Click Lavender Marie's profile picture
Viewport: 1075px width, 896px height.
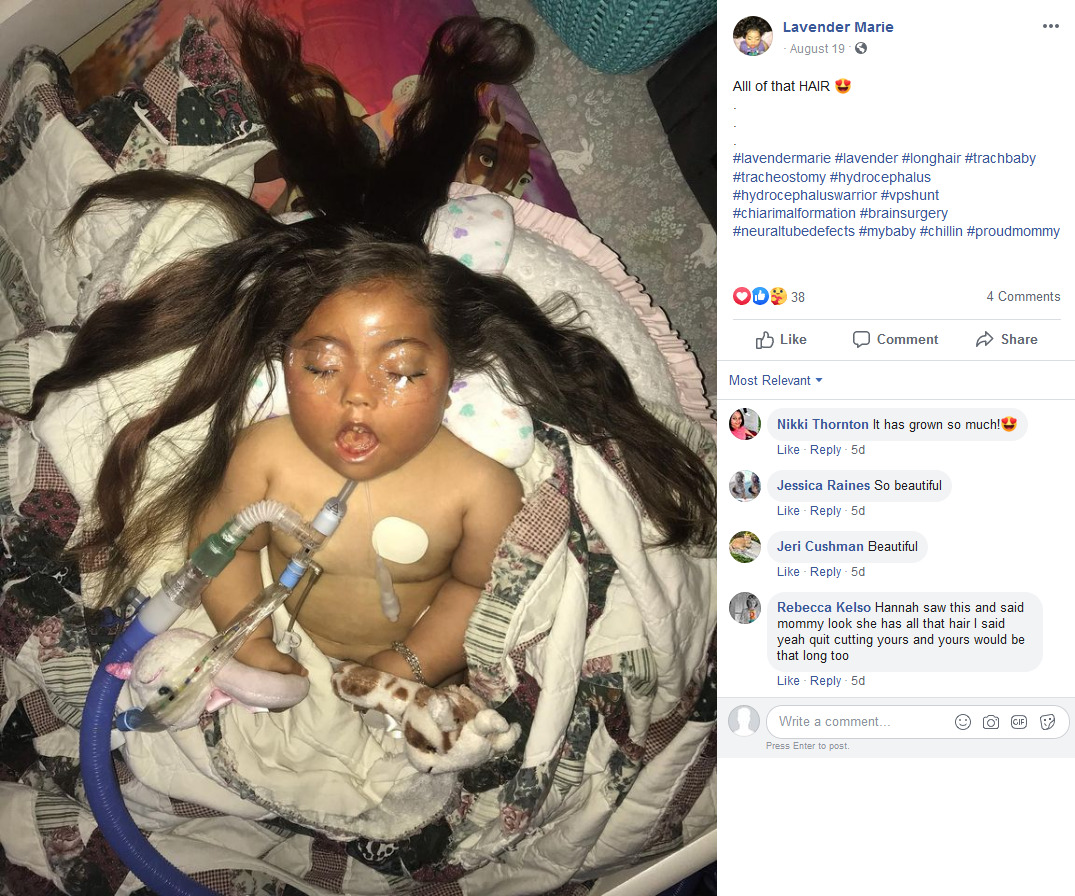pyautogui.click(x=753, y=36)
